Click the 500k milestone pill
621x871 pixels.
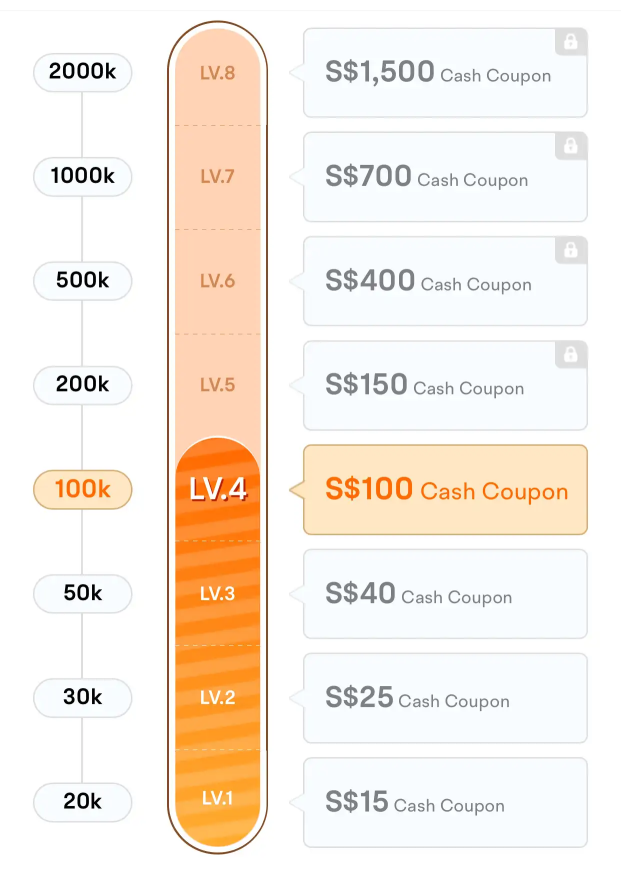coord(83,281)
